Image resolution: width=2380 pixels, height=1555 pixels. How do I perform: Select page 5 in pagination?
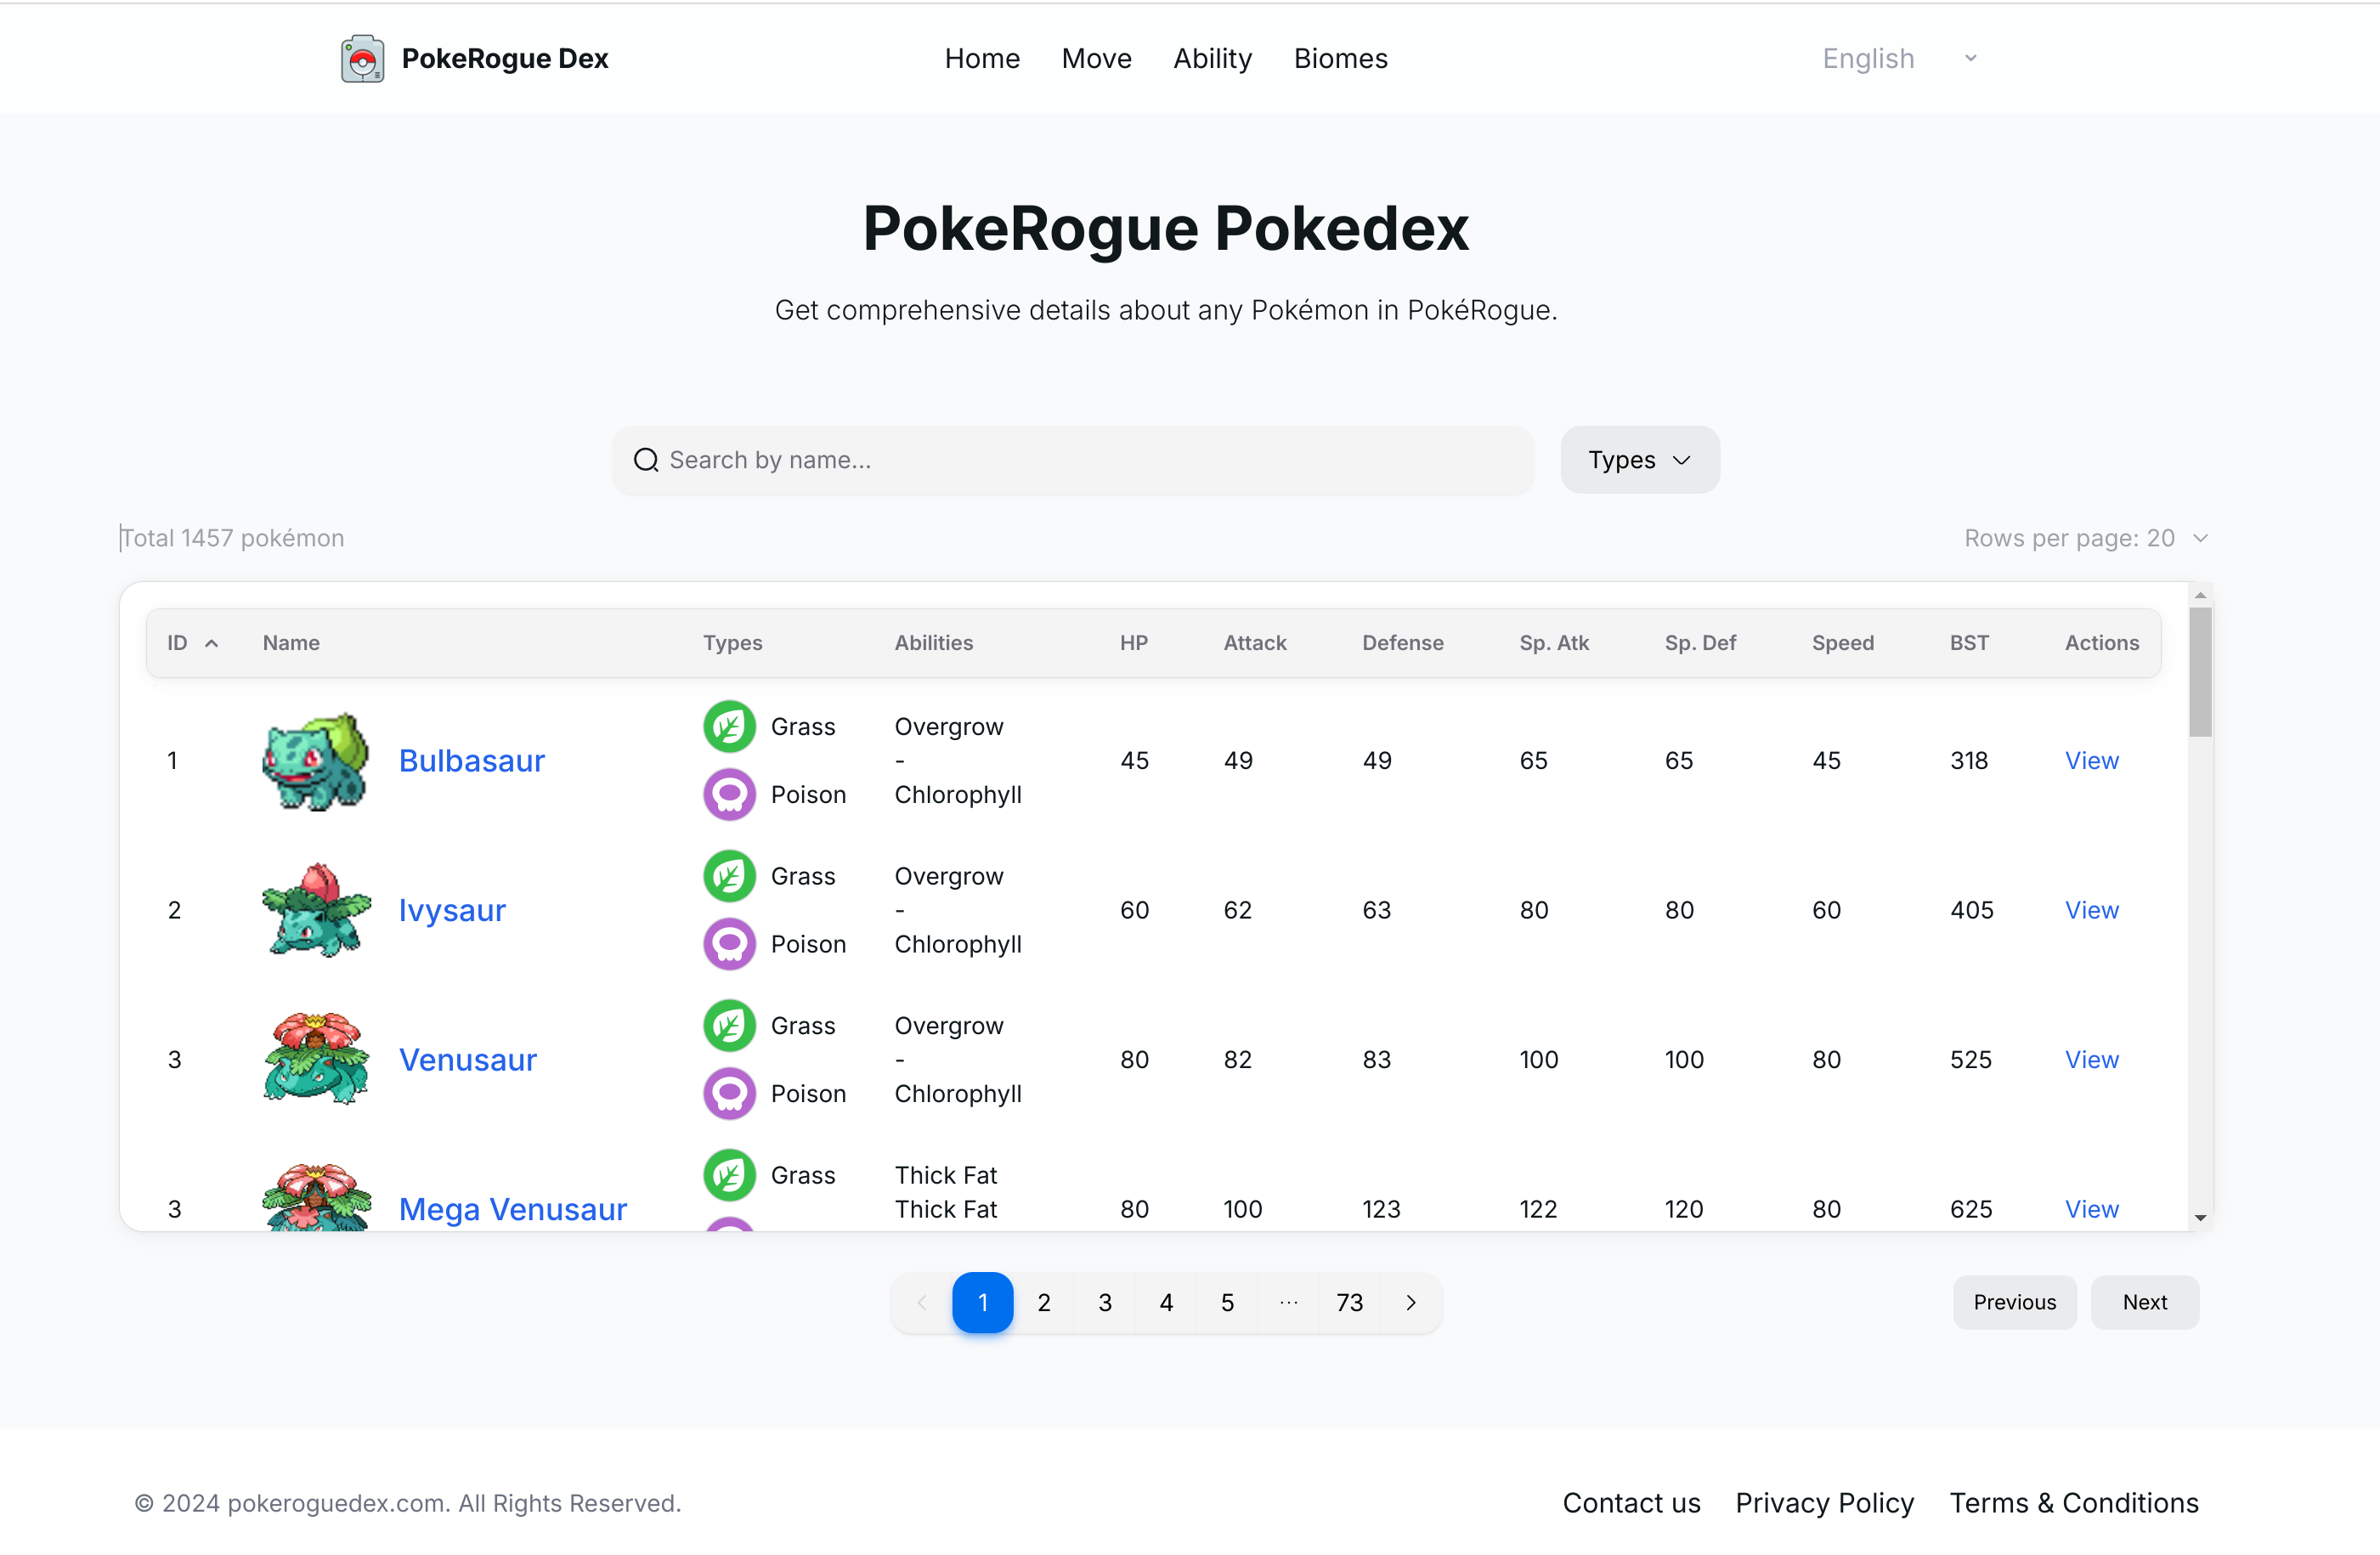(1227, 1302)
